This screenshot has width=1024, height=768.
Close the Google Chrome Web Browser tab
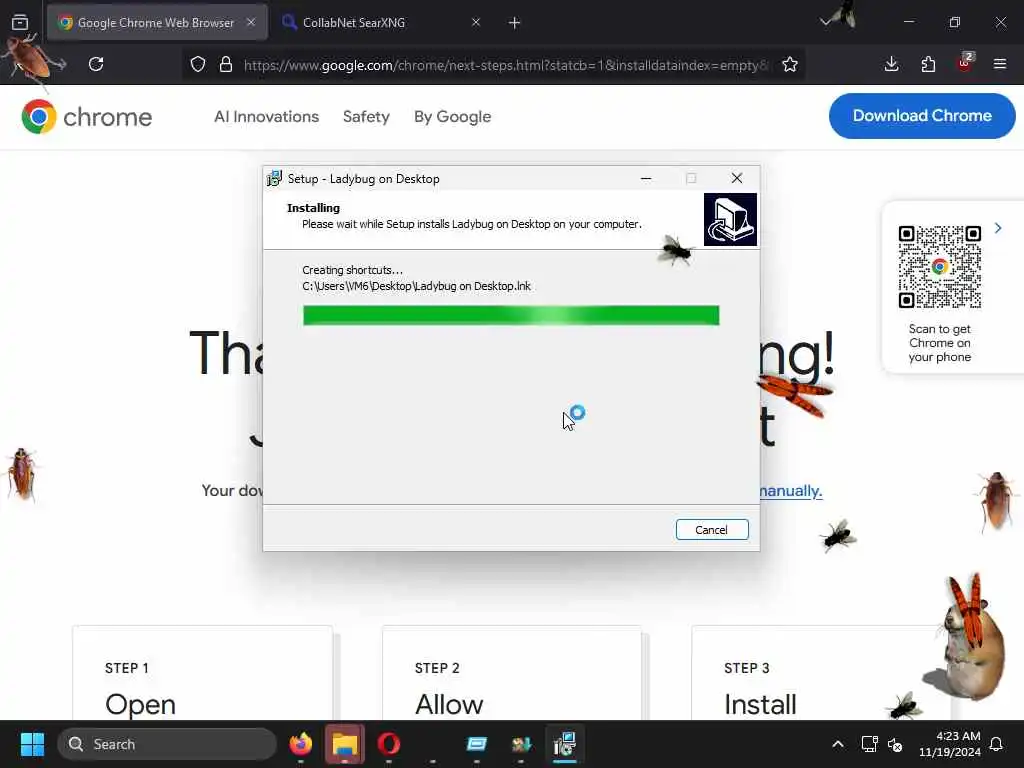[x=251, y=22]
